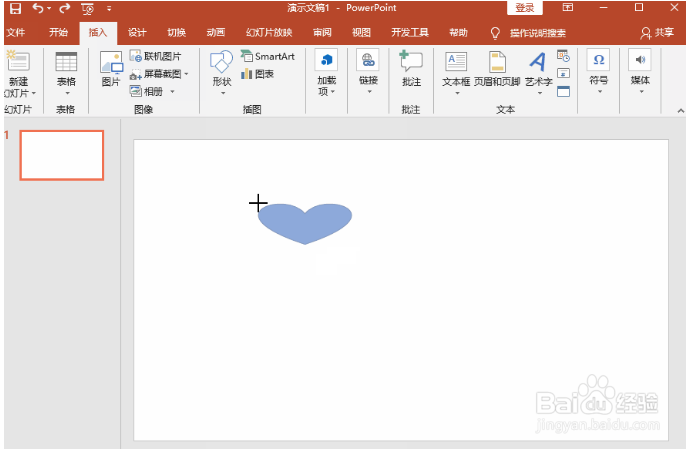The height and width of the screenshot is (449, 699).
Task: Open undo history dropdown arrow
Action: pos(49,8)
